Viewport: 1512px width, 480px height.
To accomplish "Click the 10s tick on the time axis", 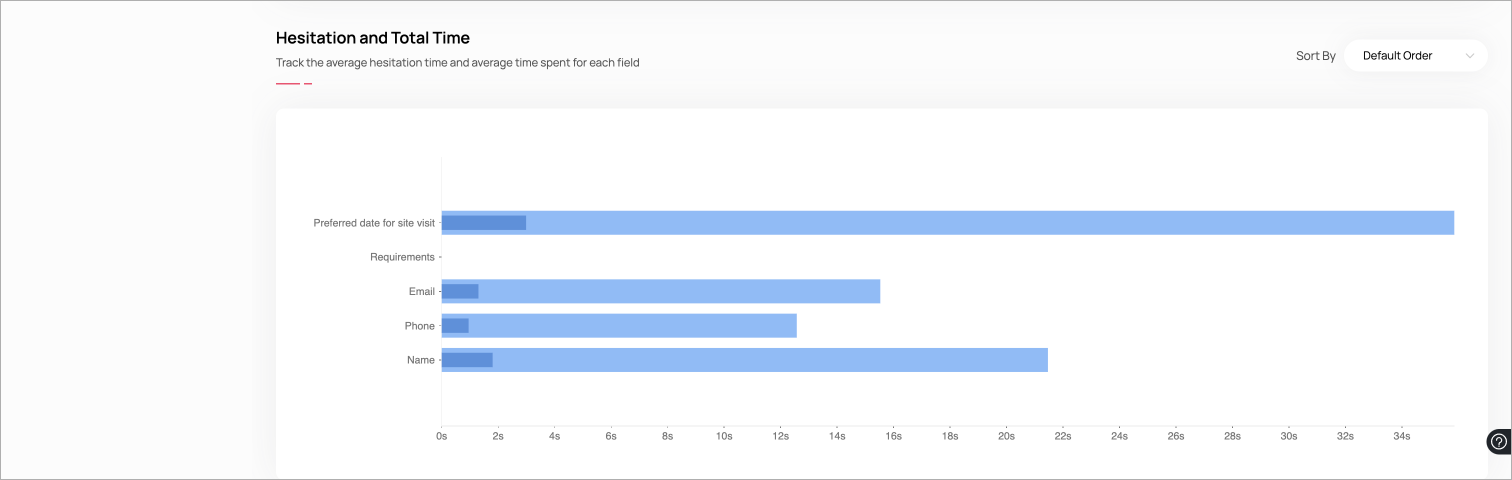I will pos(724,436).
